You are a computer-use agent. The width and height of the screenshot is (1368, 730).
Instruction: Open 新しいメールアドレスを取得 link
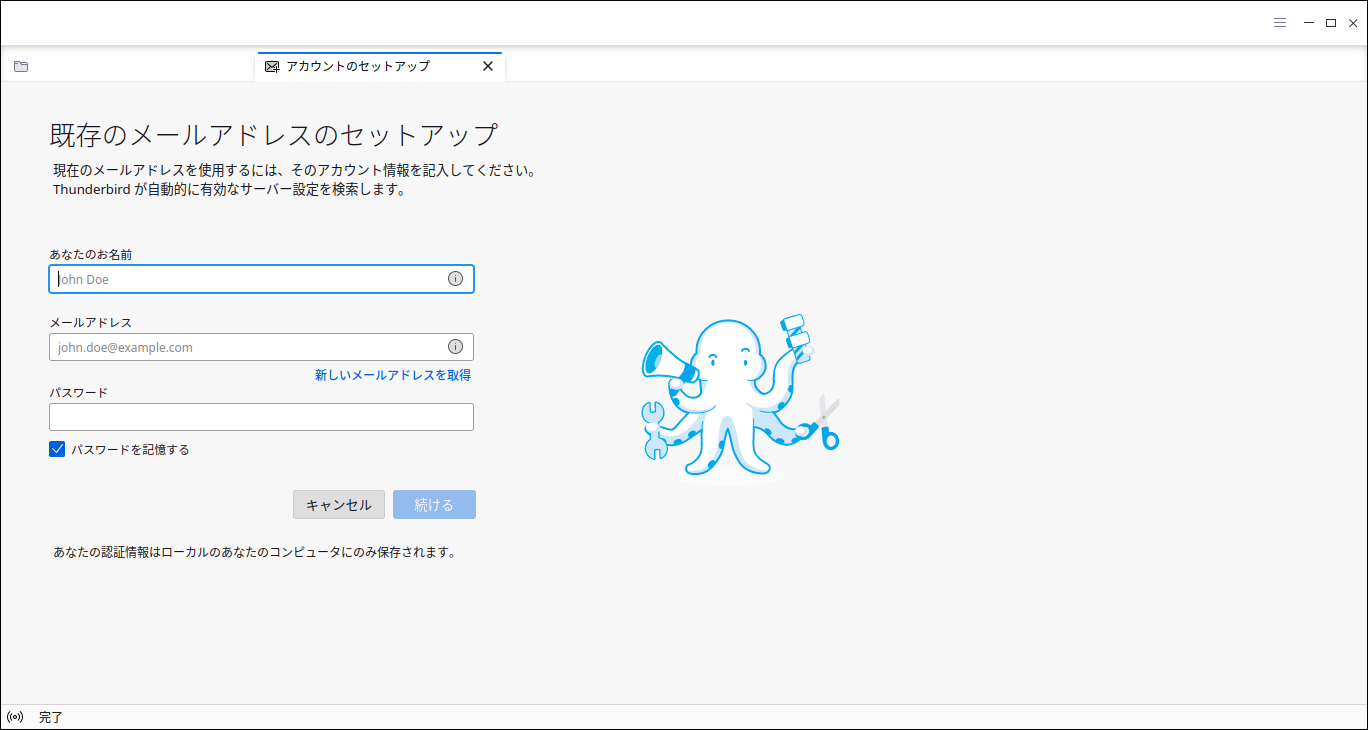click(x=392, y=375)
